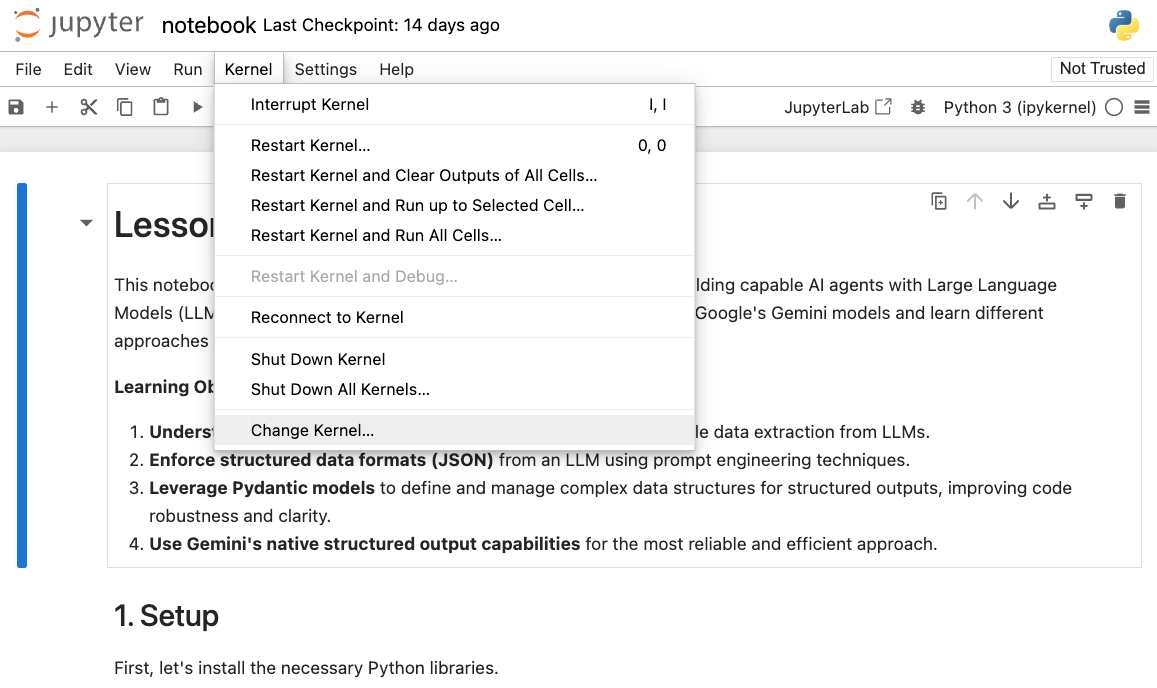Delete the cell with the trash icon
This screenshot has width=1157, height=688.
click(x=1119, y=201)
